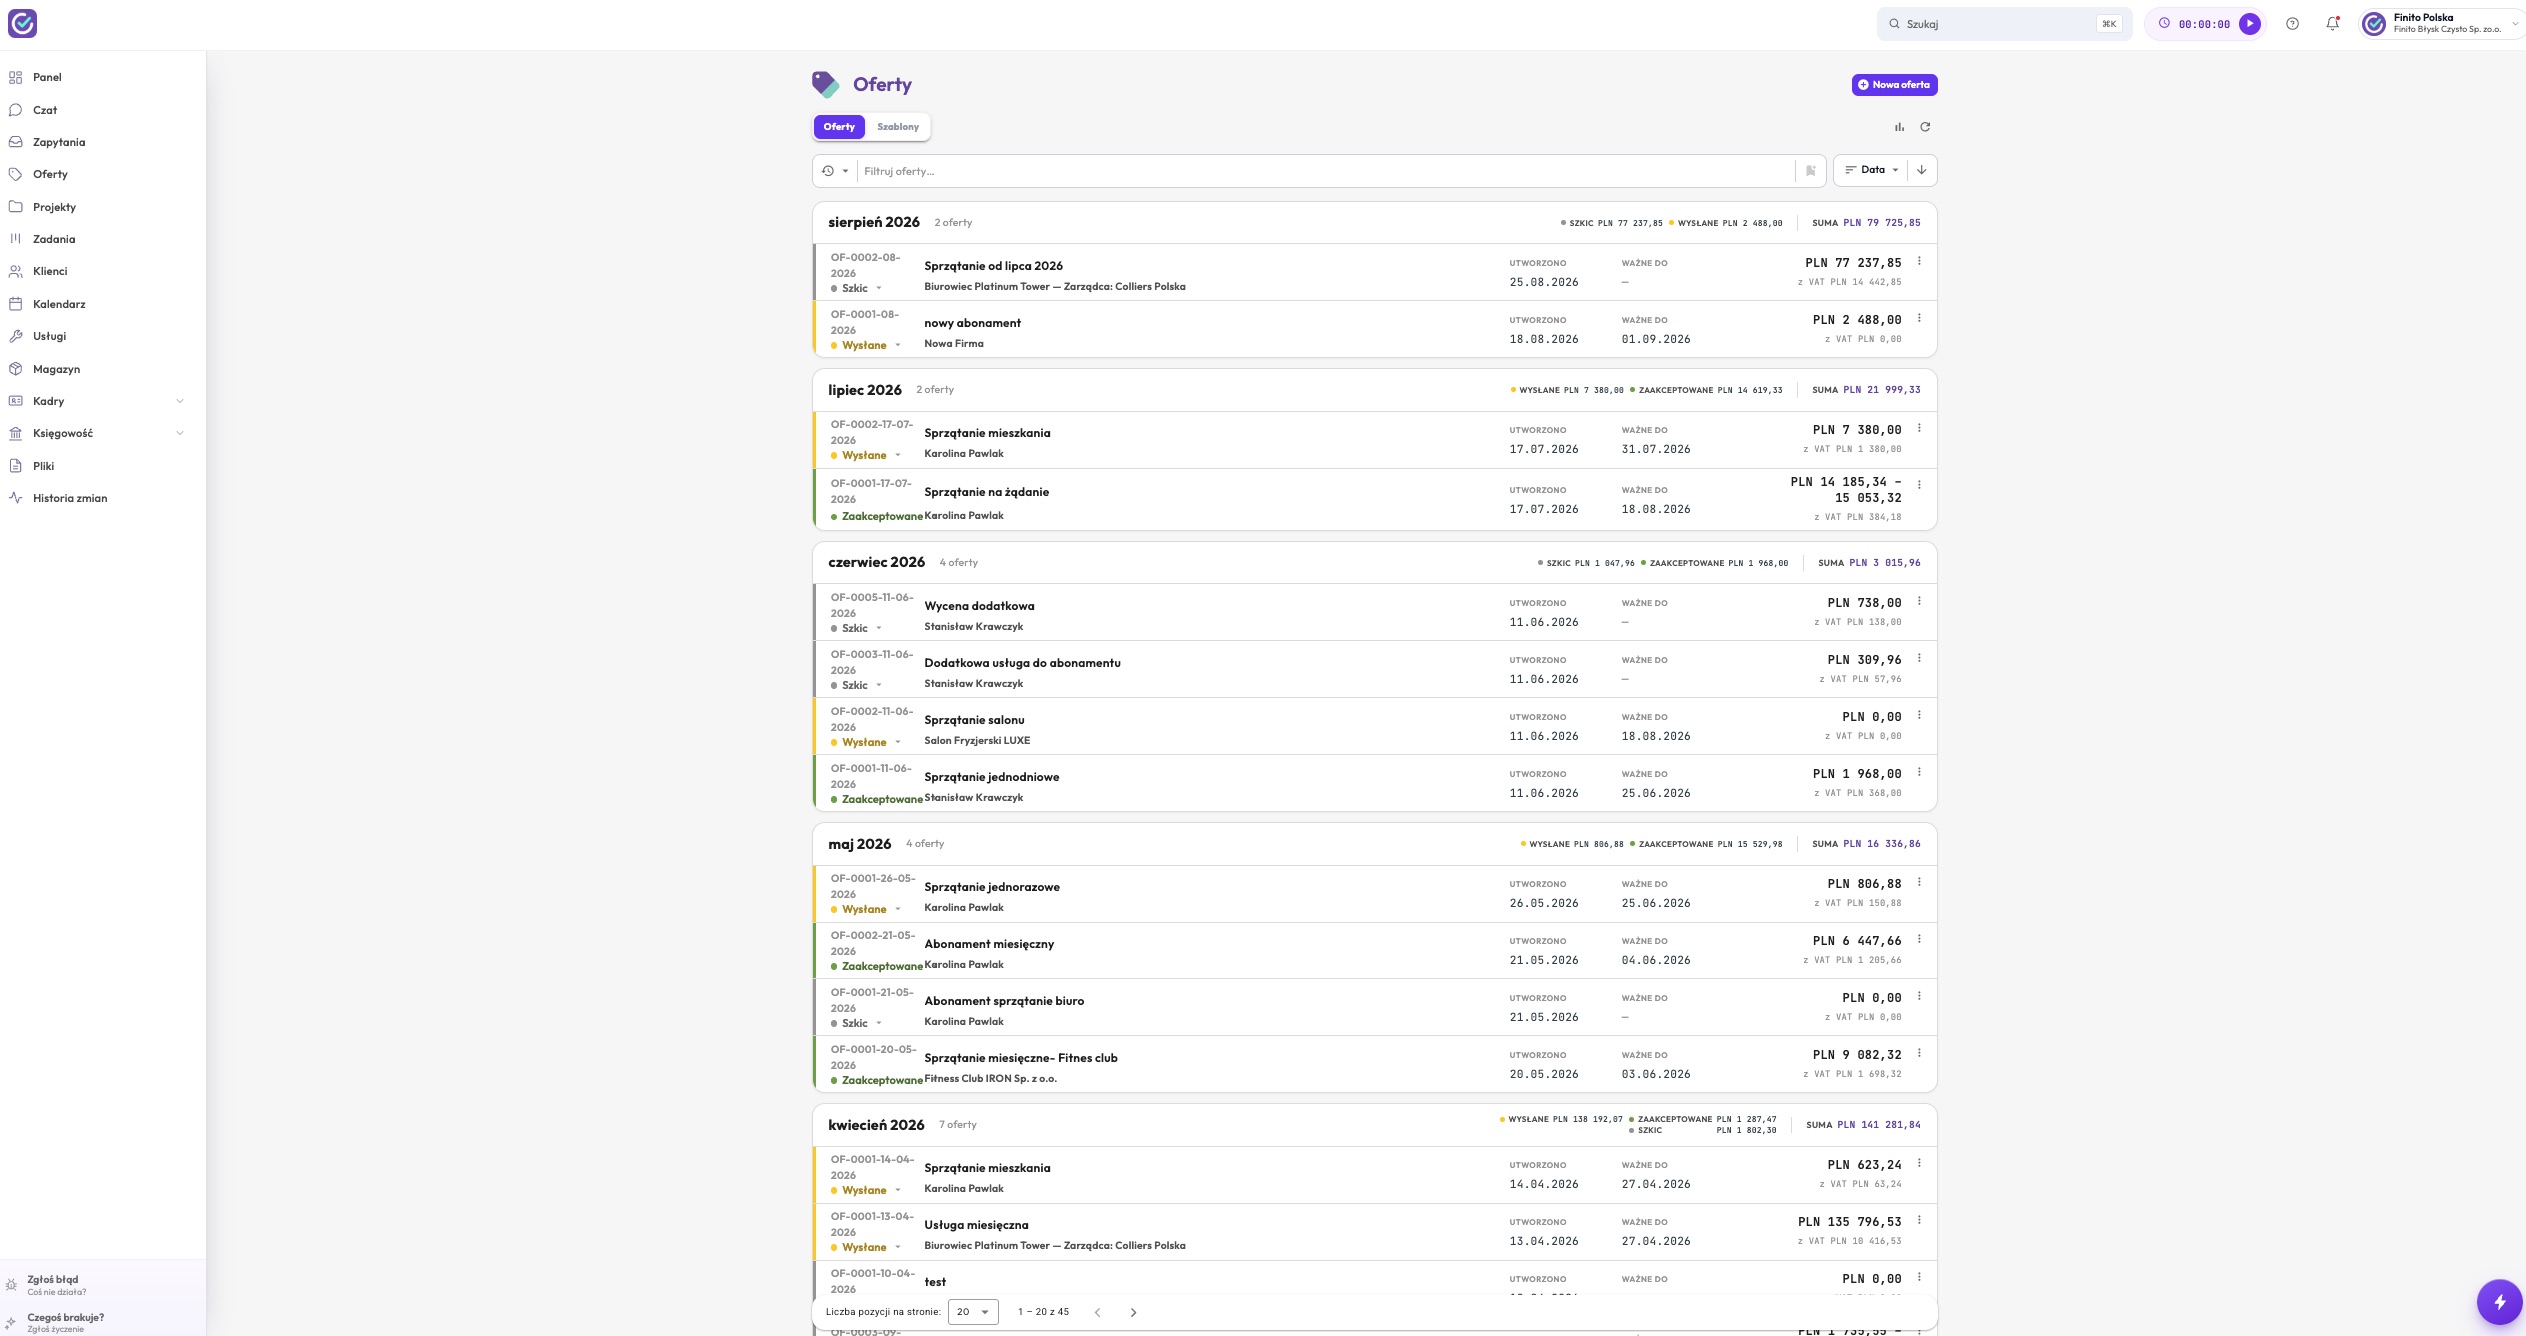This screenshot has height=1336, width=2526.
Task: Open the Data sort dropdown
Action: pyautogui.click(x=1871, y=170)
